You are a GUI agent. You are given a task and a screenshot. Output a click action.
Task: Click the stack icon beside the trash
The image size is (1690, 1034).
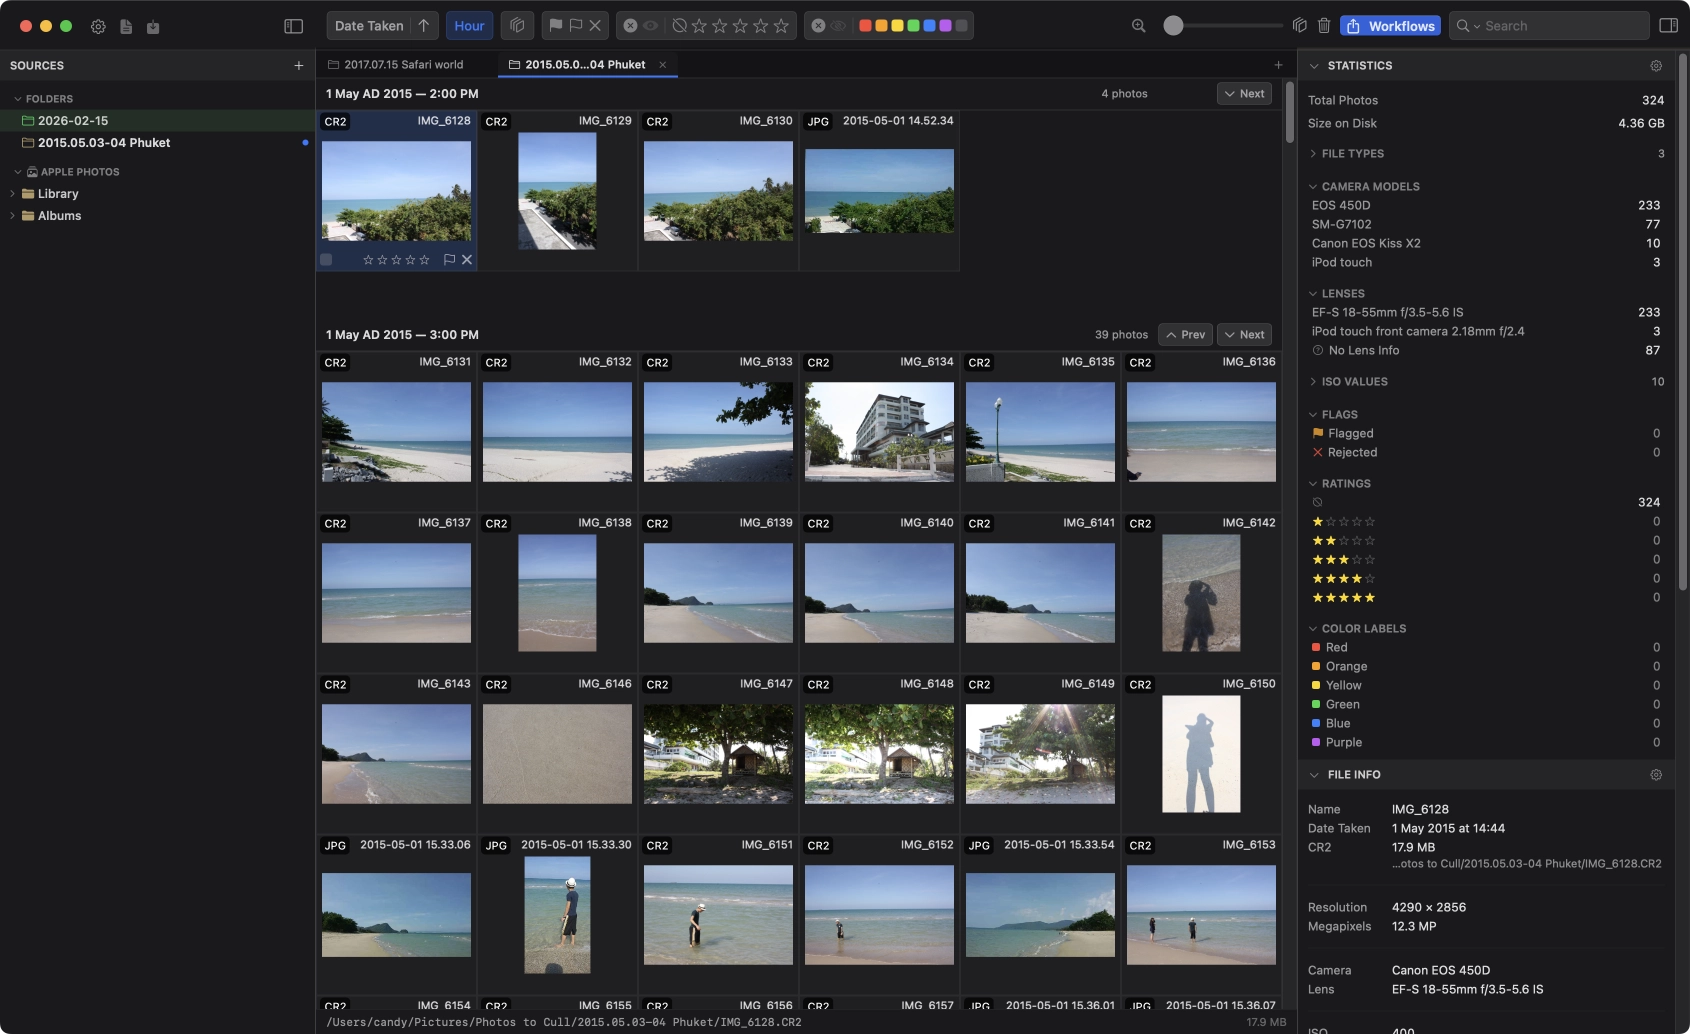pyautogui.click(x=1299, y=26)
